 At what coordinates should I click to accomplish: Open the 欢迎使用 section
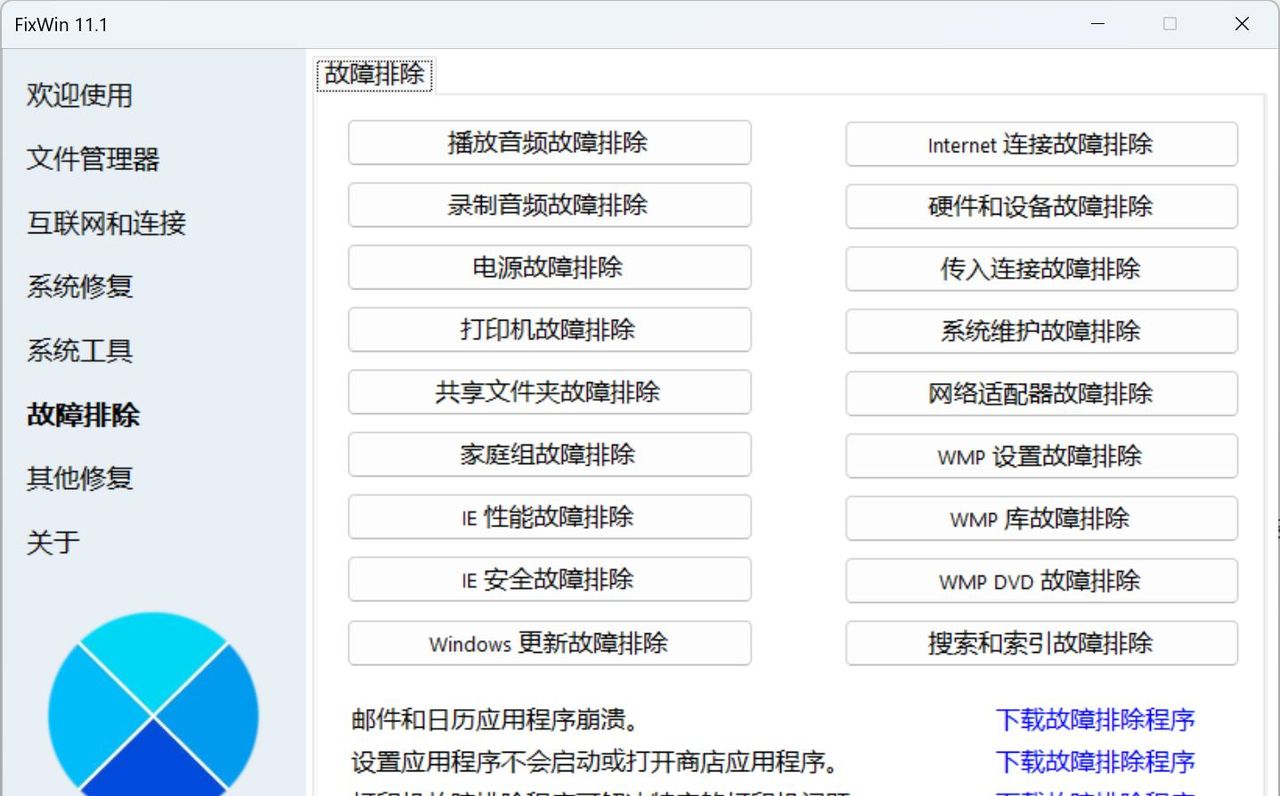tap(78, 96)
